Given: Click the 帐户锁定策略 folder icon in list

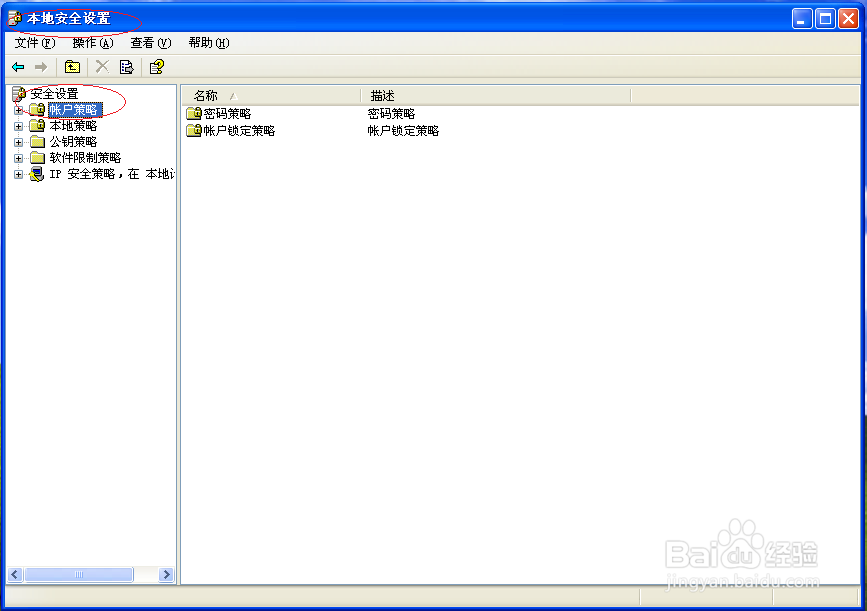Looking at the screenshot, I should (x=194, y=130).
